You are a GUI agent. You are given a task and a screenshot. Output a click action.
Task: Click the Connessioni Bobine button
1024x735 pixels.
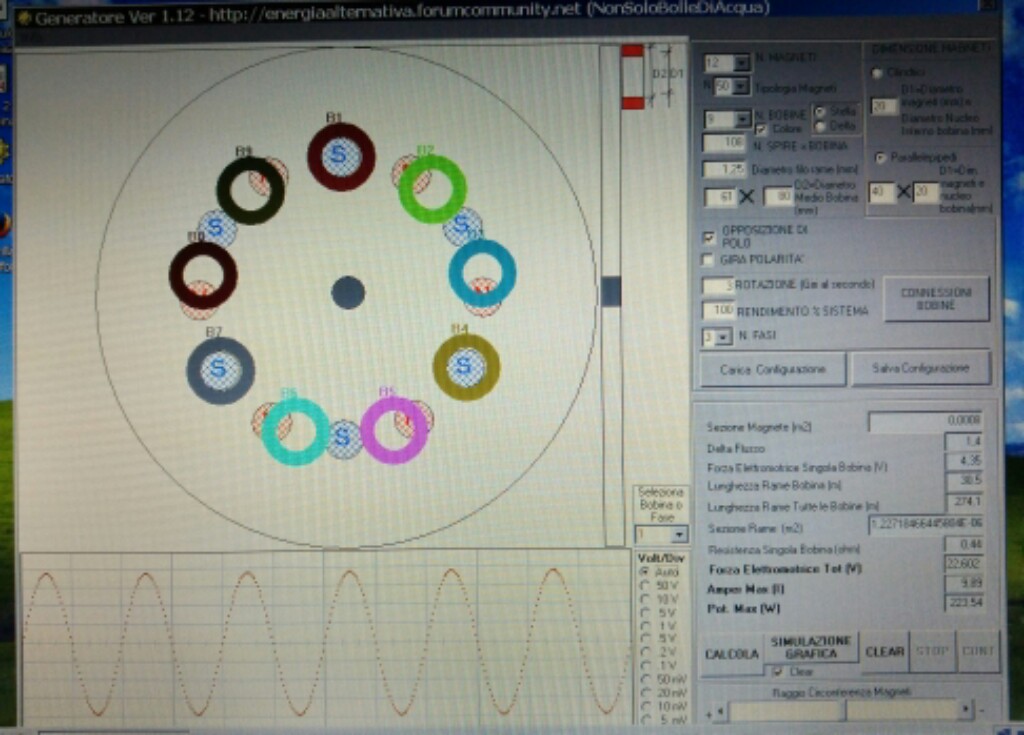point(936,298)
